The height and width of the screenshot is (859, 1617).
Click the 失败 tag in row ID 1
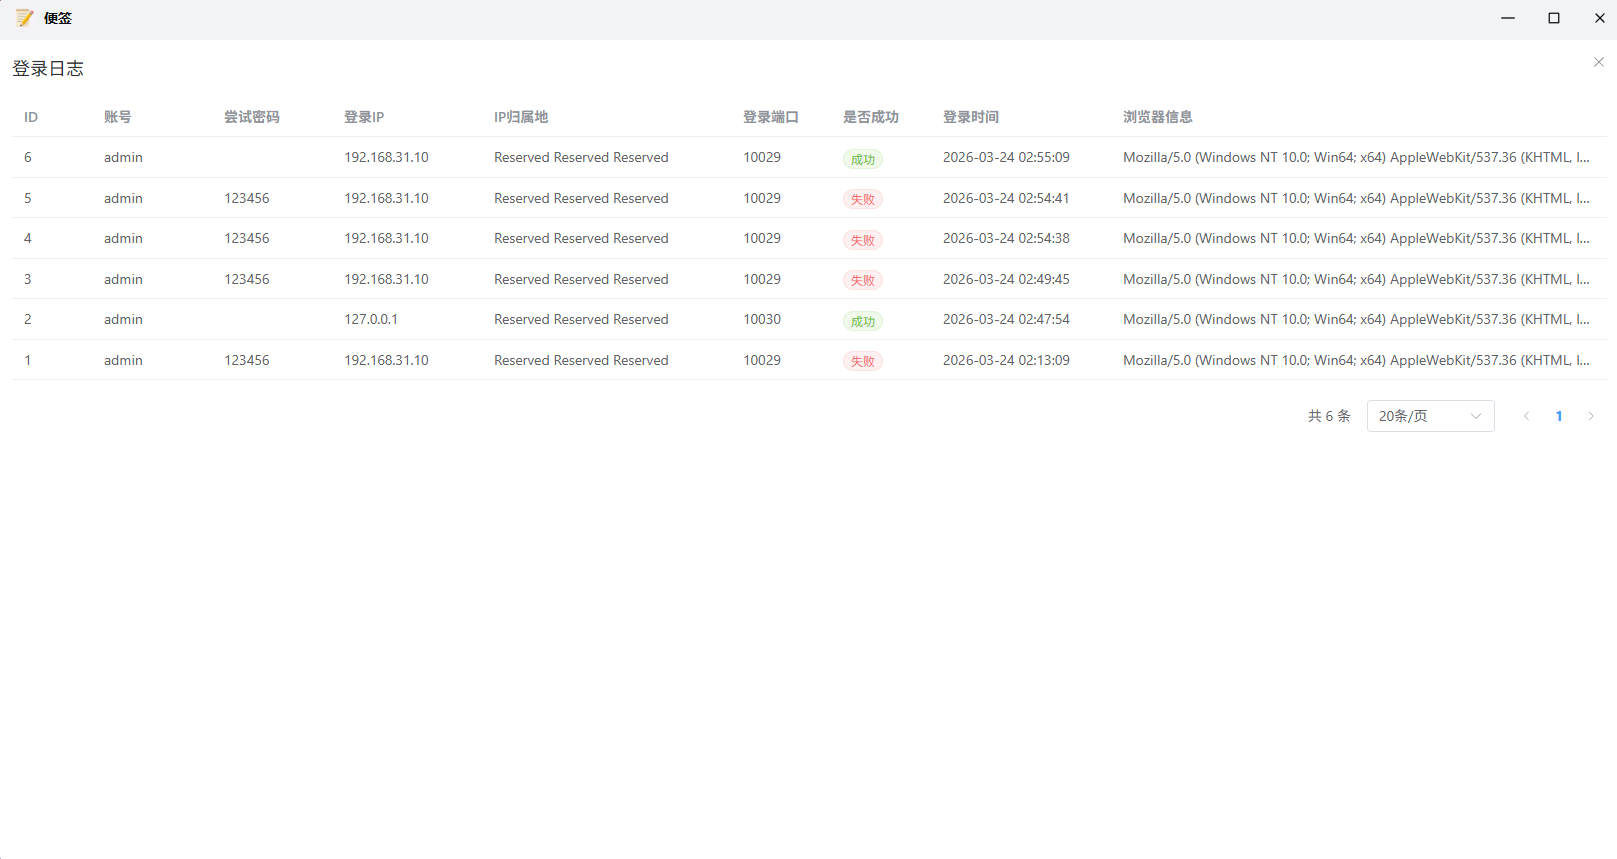point(863,361)
